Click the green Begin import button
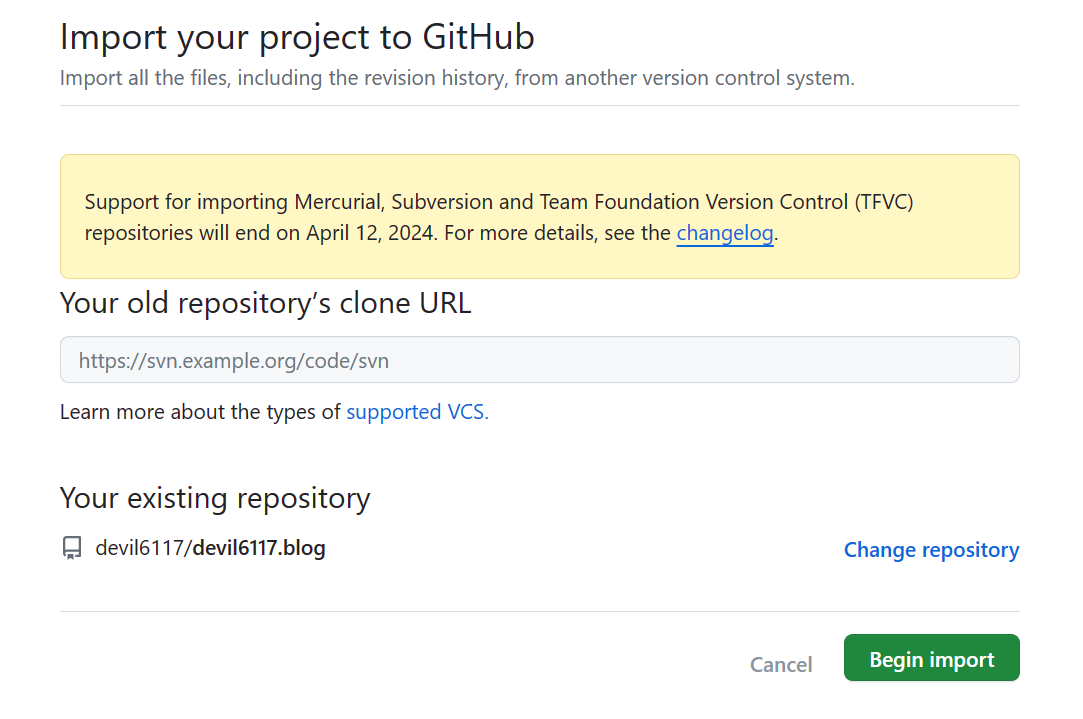1083x719 pixels. pyautogui.click(x=931, y=658)
